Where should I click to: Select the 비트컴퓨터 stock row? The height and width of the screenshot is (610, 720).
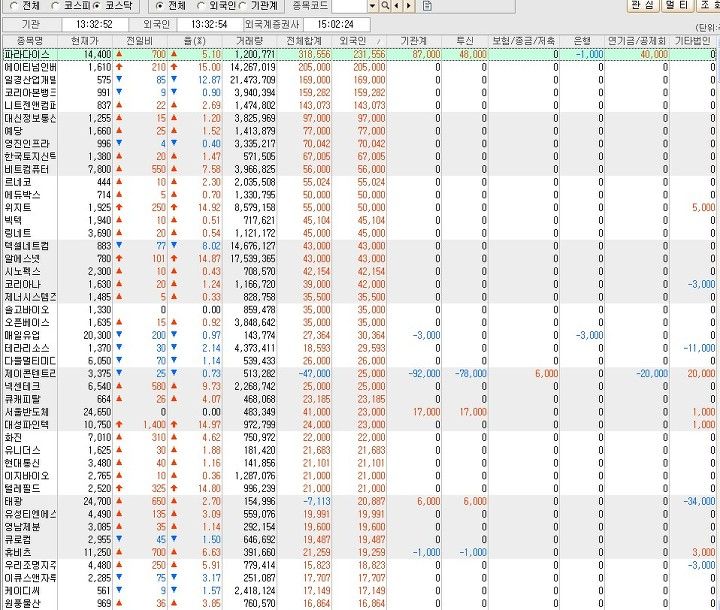click(360, 169)
